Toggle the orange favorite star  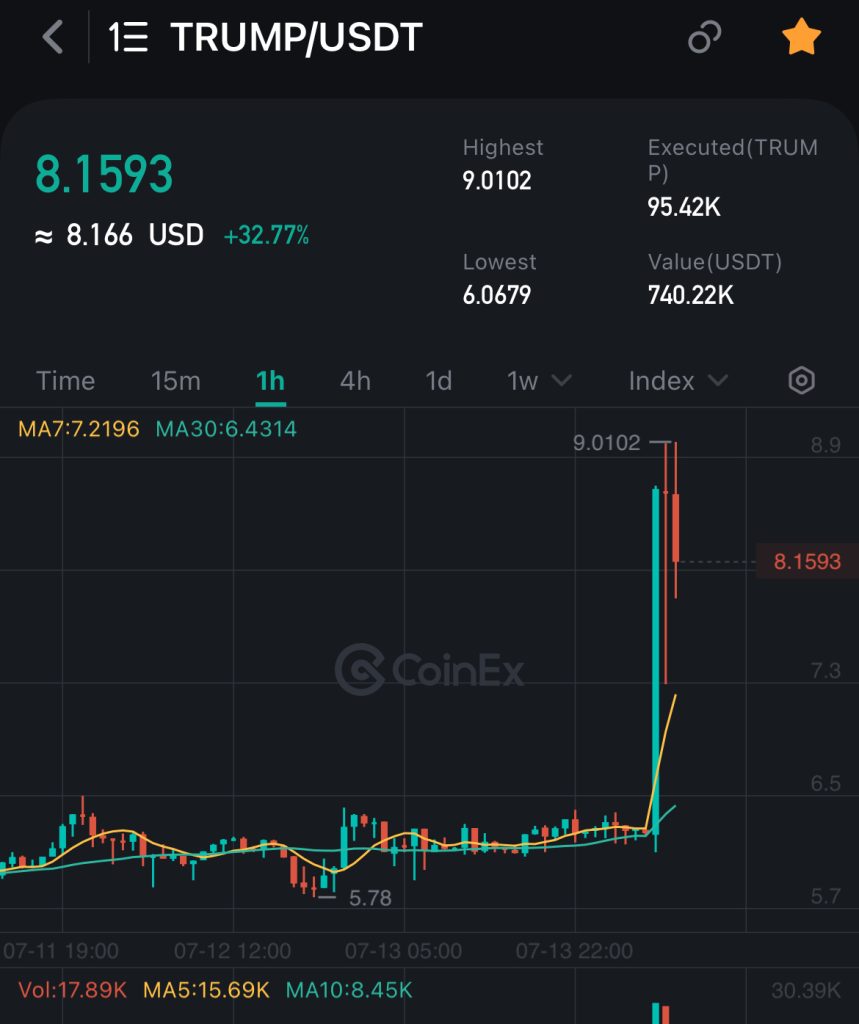coord(802,37)
